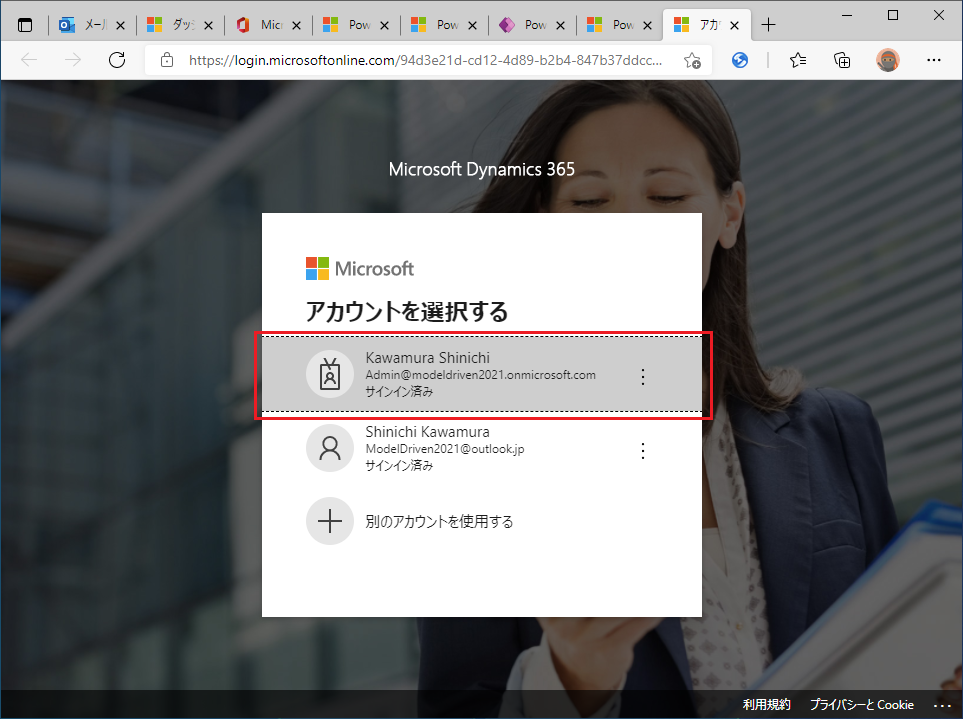This screenshot has height=719, width=963.
Task: Click the アカウントを選択する heading
Action: coord(407,311)
